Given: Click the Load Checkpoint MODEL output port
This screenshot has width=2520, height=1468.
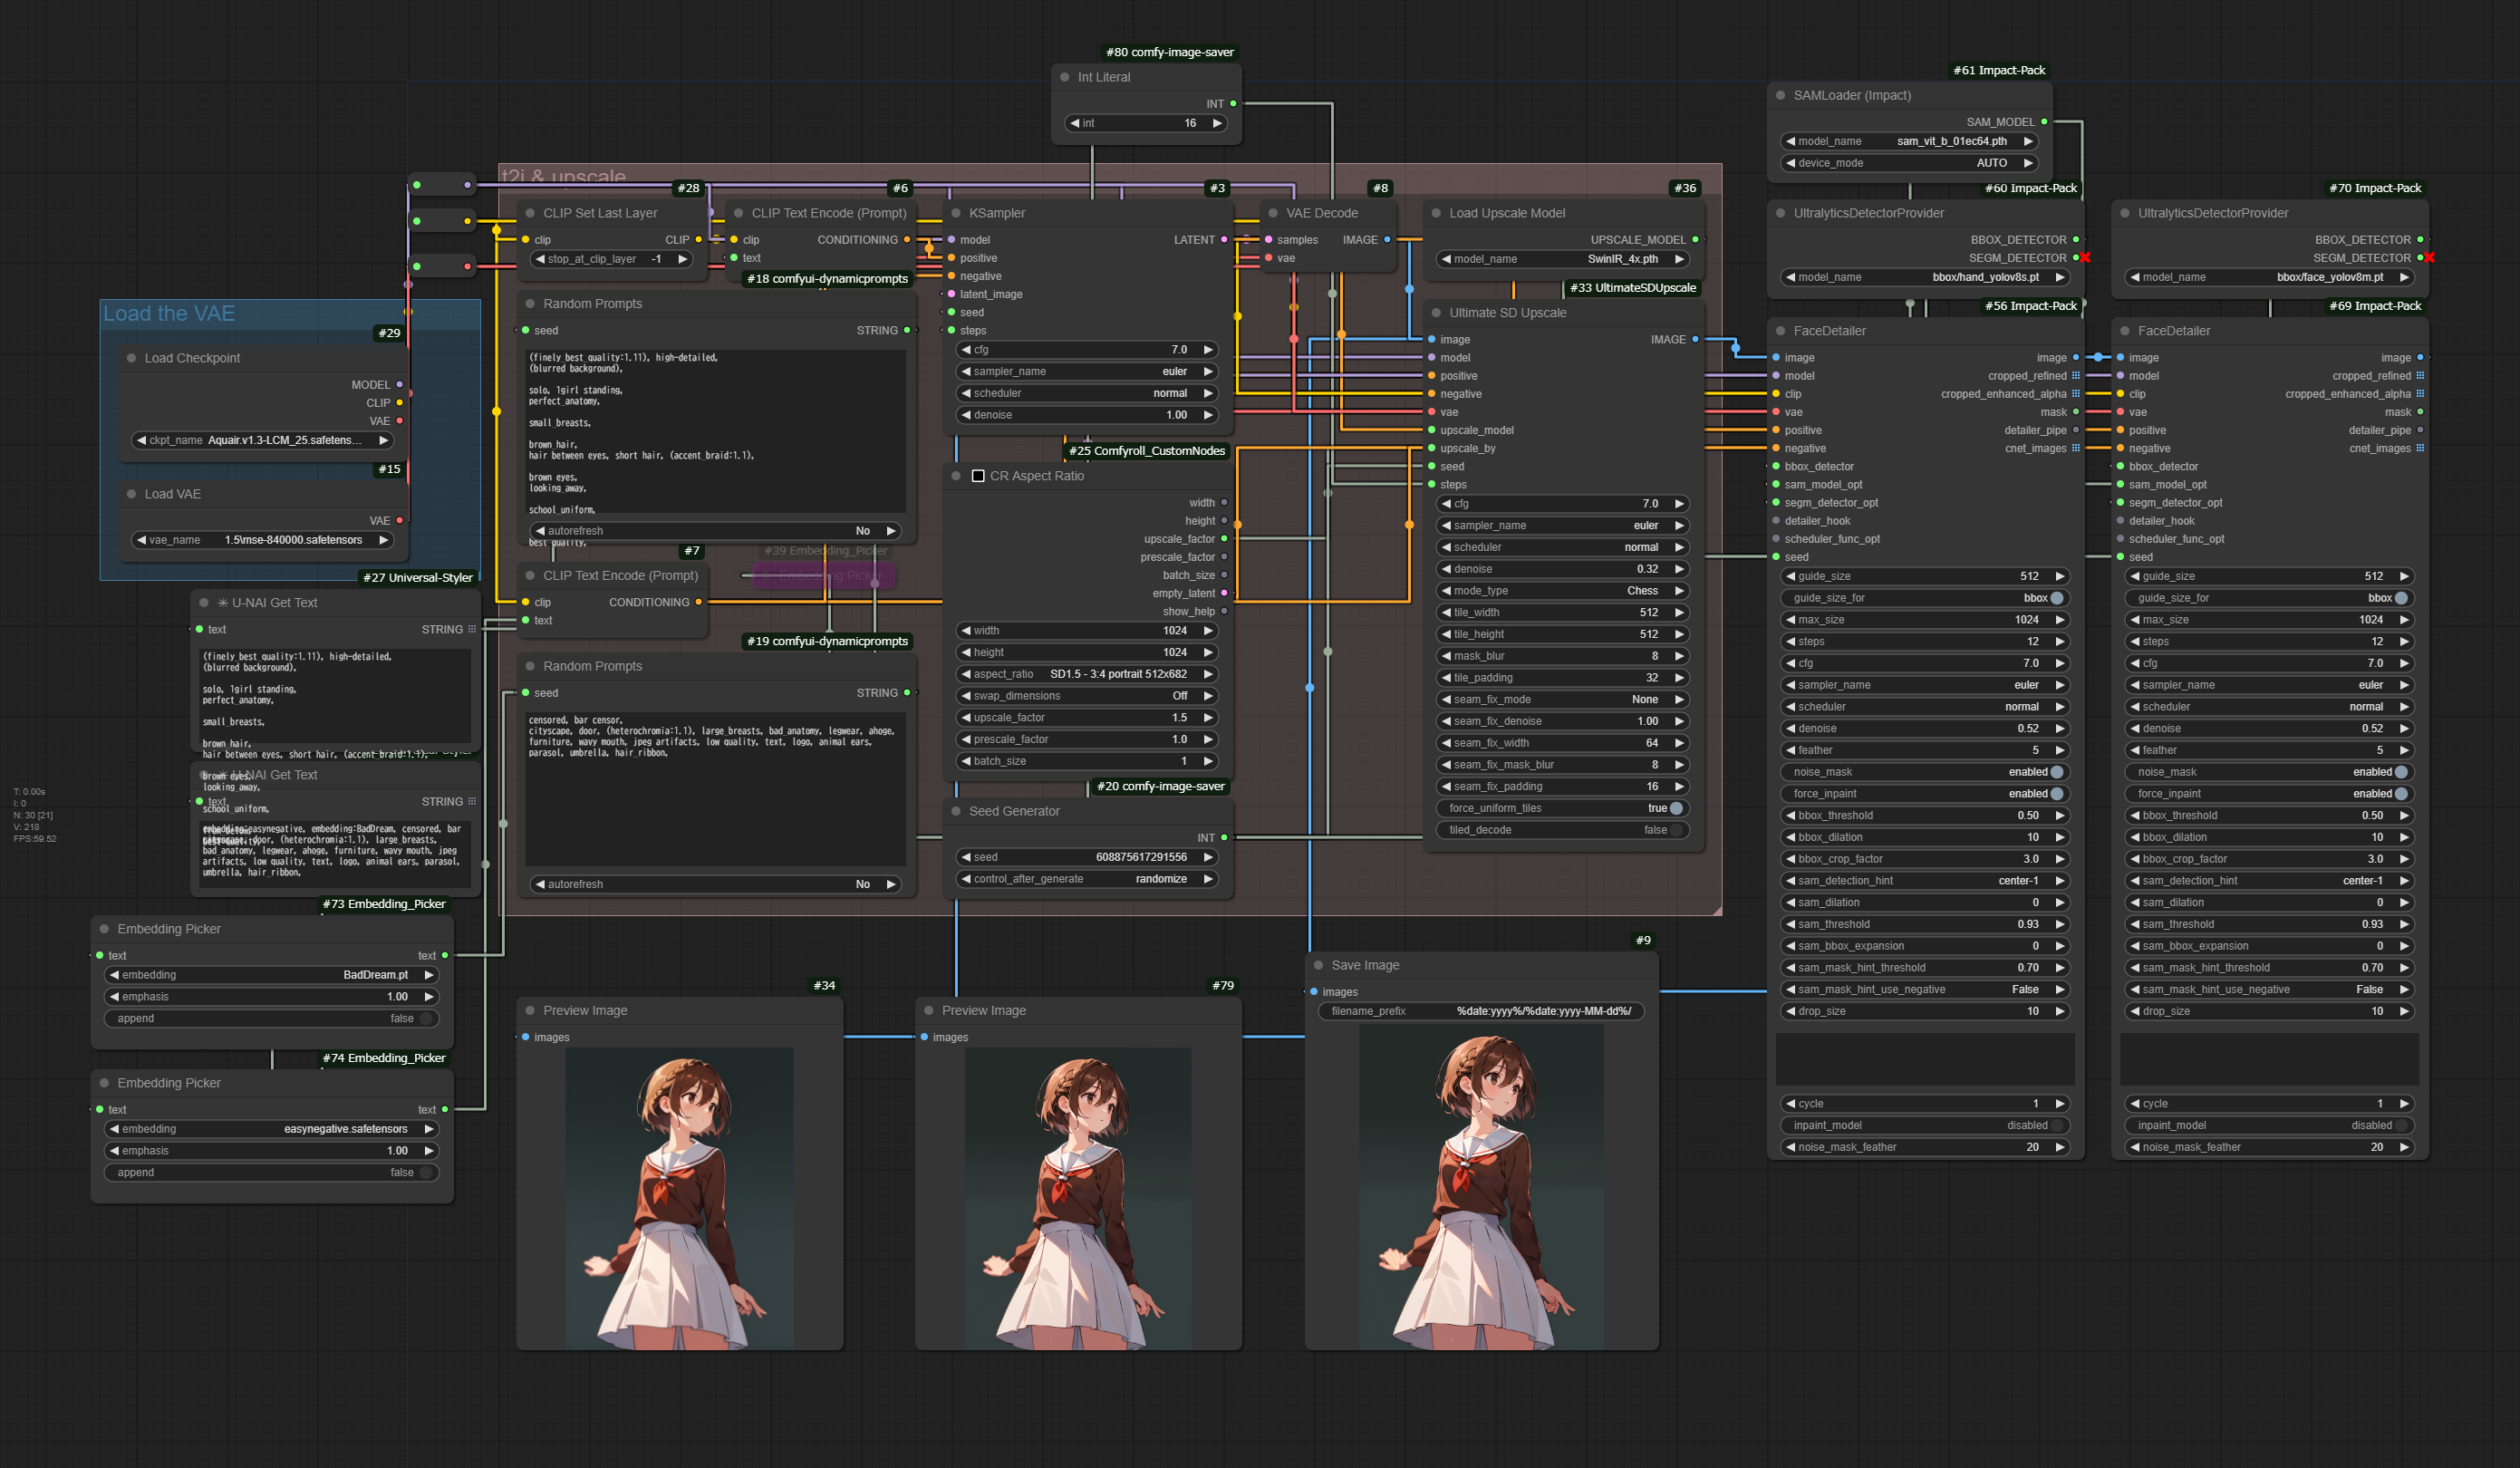Looking at the screenshot, I should 399,385.
